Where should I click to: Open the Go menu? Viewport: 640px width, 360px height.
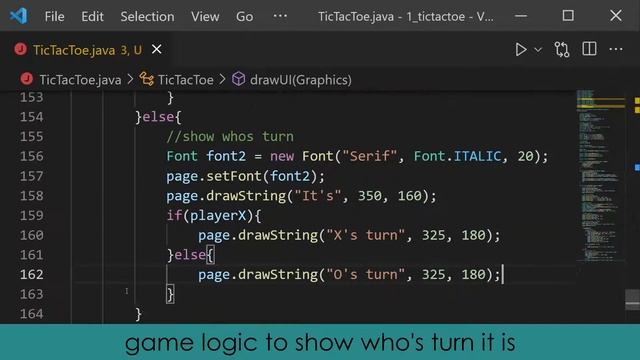pos(244,17)
